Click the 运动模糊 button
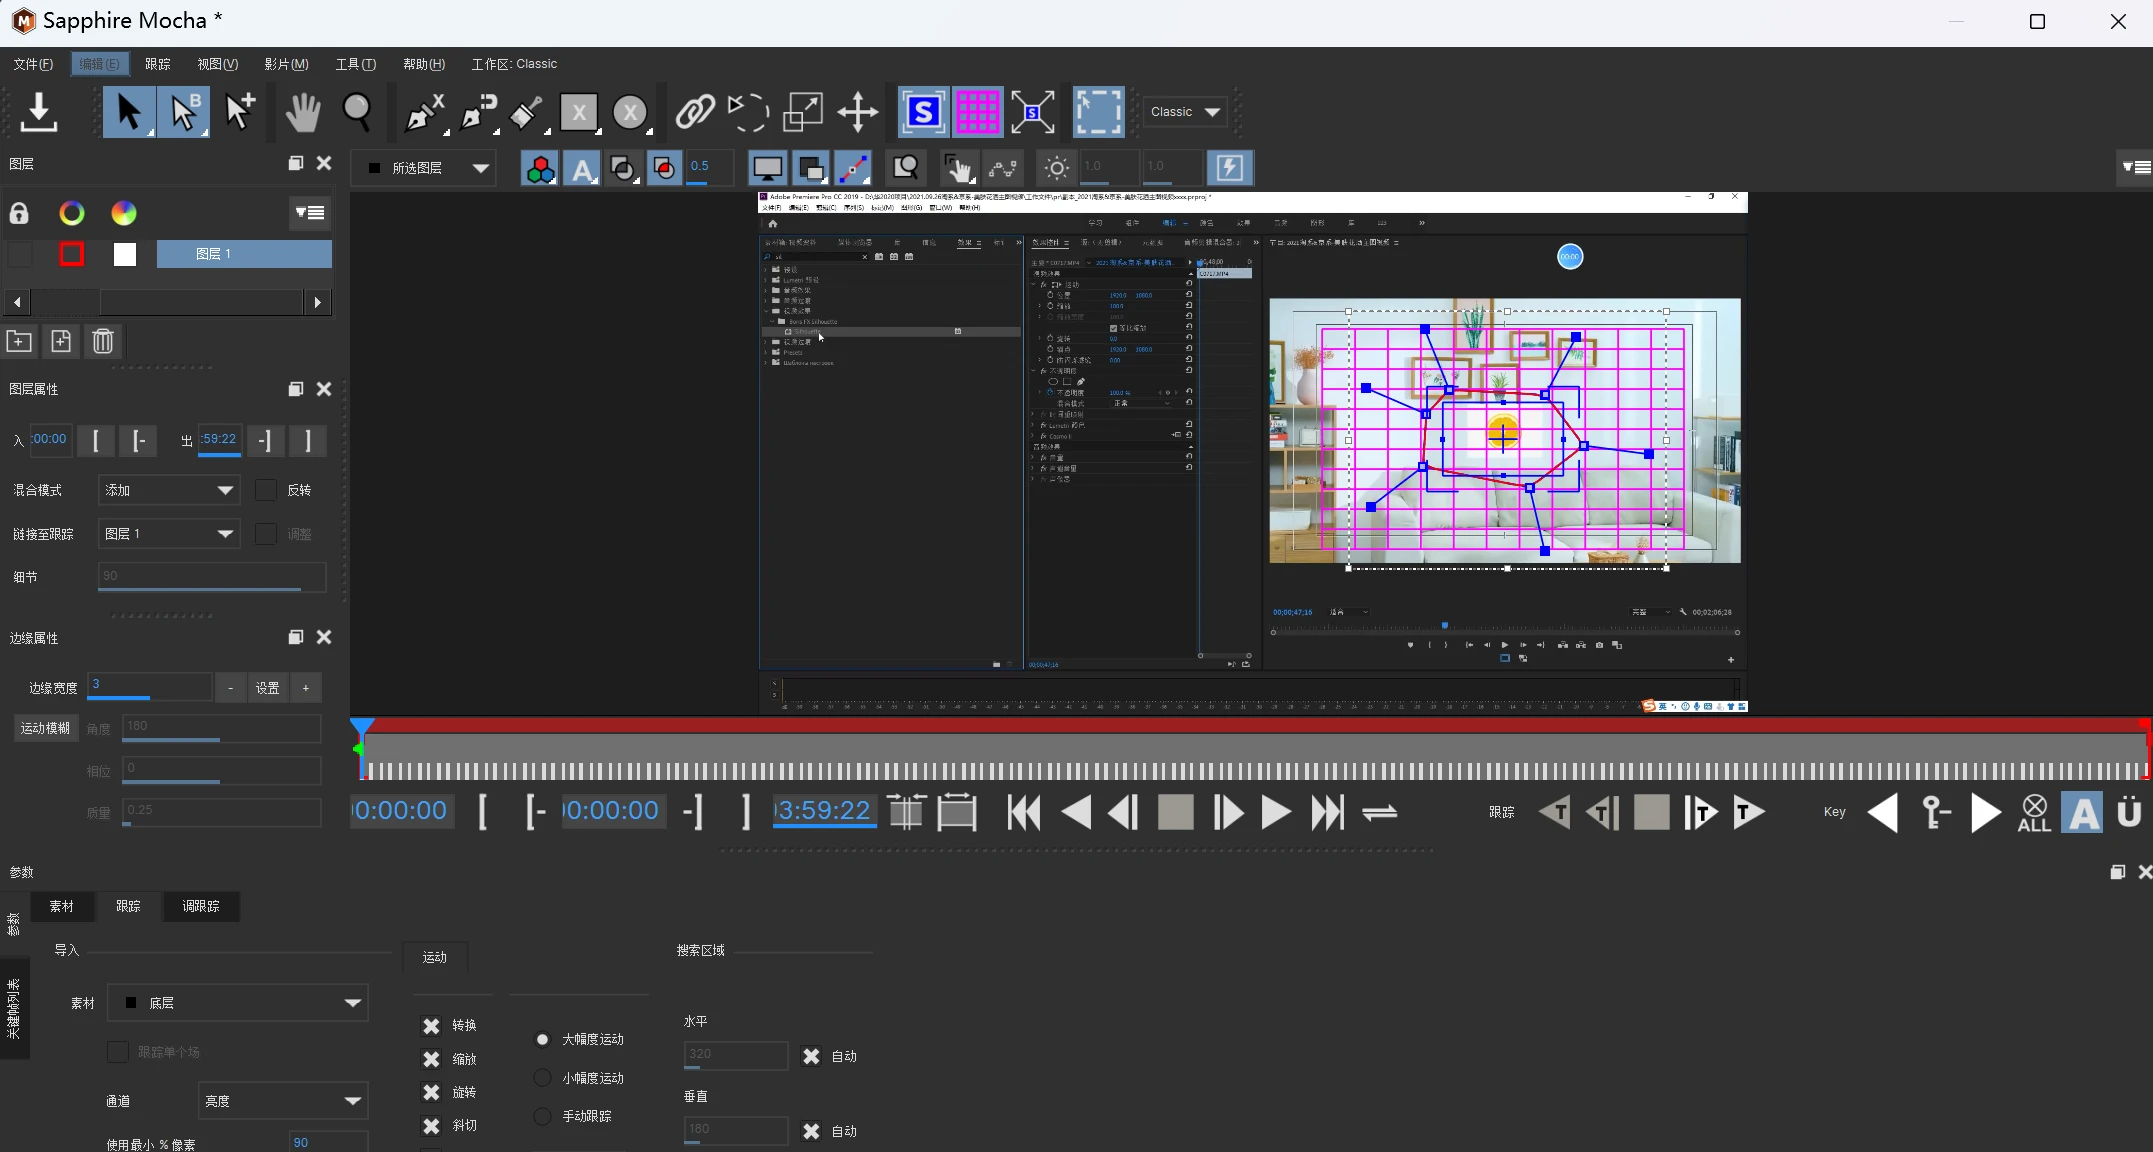 (x=45, y=728)
